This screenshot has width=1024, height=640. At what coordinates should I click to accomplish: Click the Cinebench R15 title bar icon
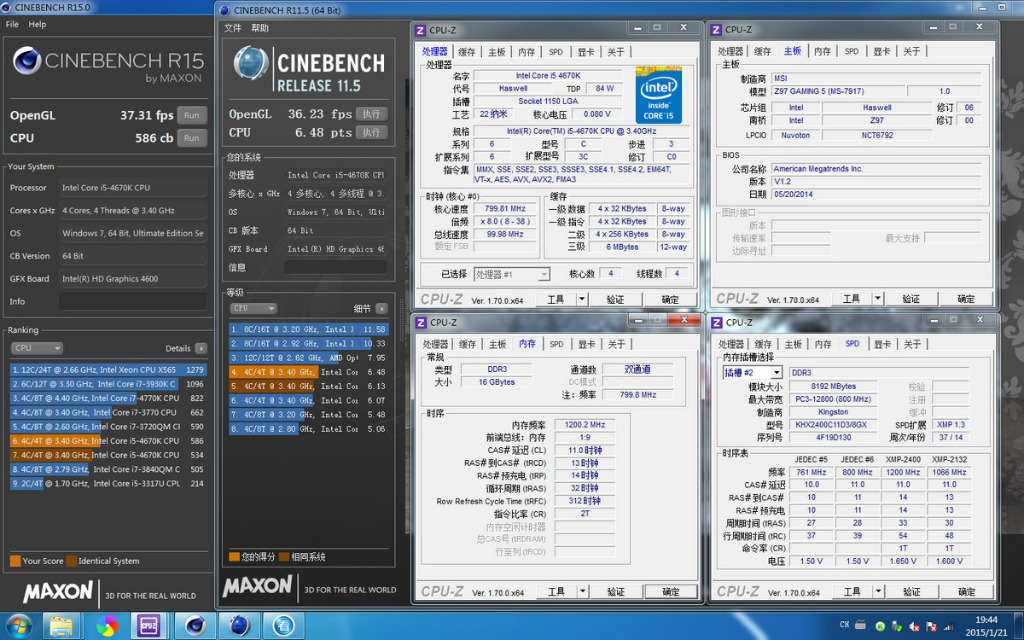tap(7, 7)
